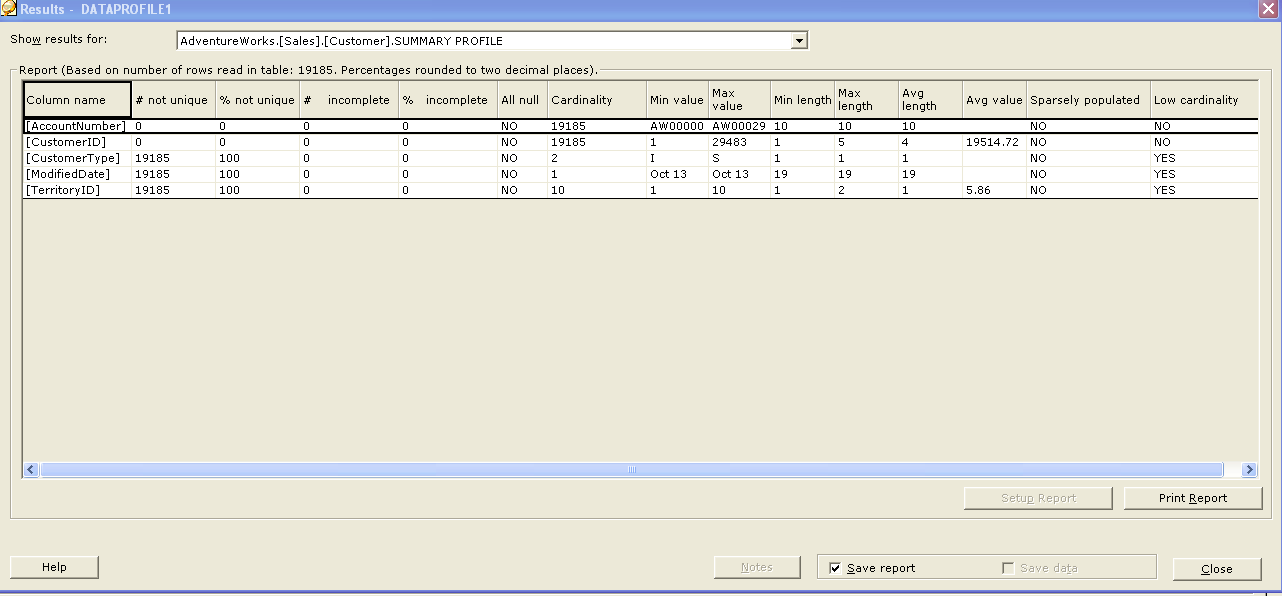Click the Help button
This screenshot has width=1282, height=596.
point(54,567)
